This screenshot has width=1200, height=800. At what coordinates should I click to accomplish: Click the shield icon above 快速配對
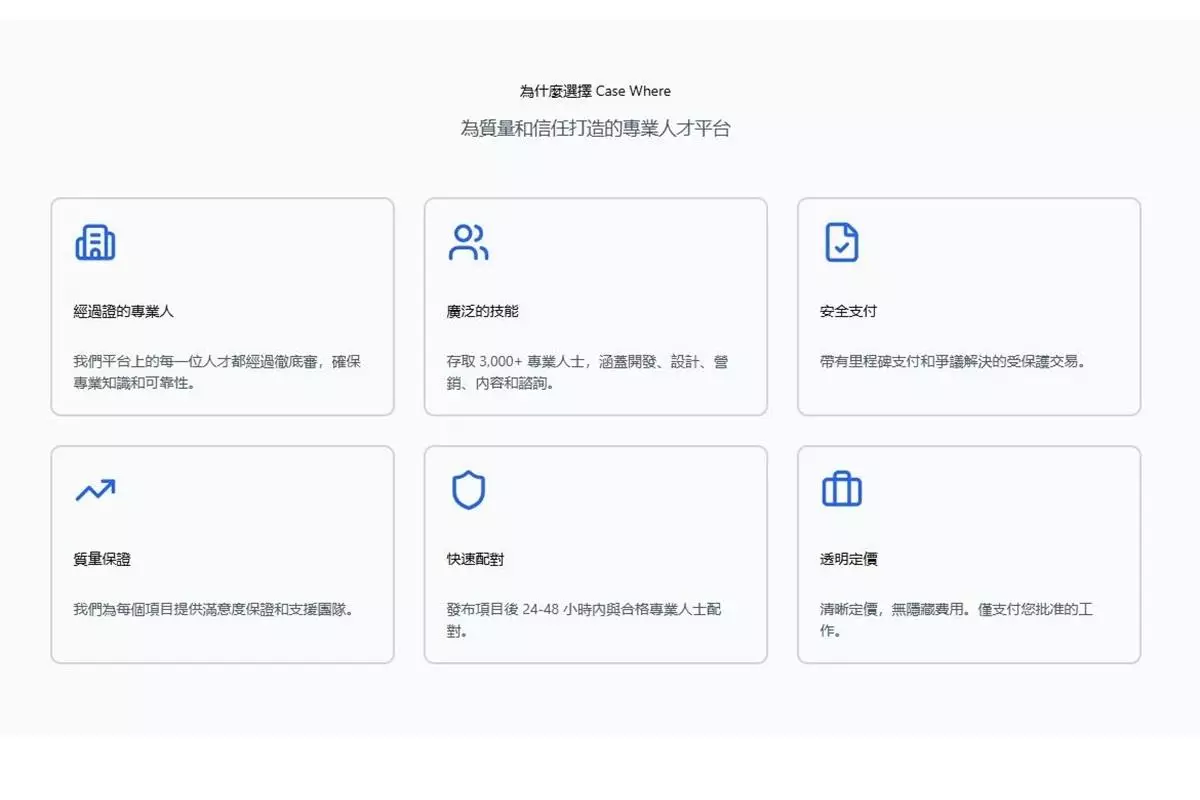[x=468, y=490]
